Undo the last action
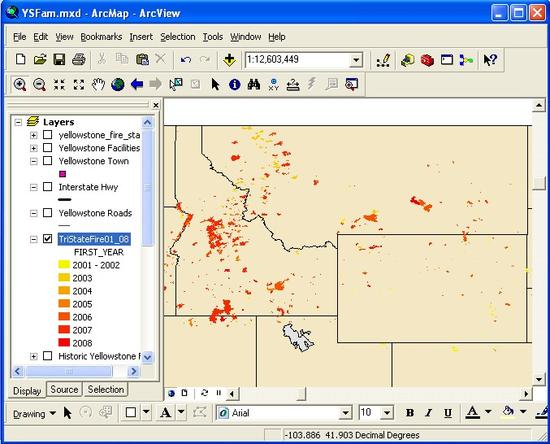Screen dimensions: 550x444 click(186, 60)
